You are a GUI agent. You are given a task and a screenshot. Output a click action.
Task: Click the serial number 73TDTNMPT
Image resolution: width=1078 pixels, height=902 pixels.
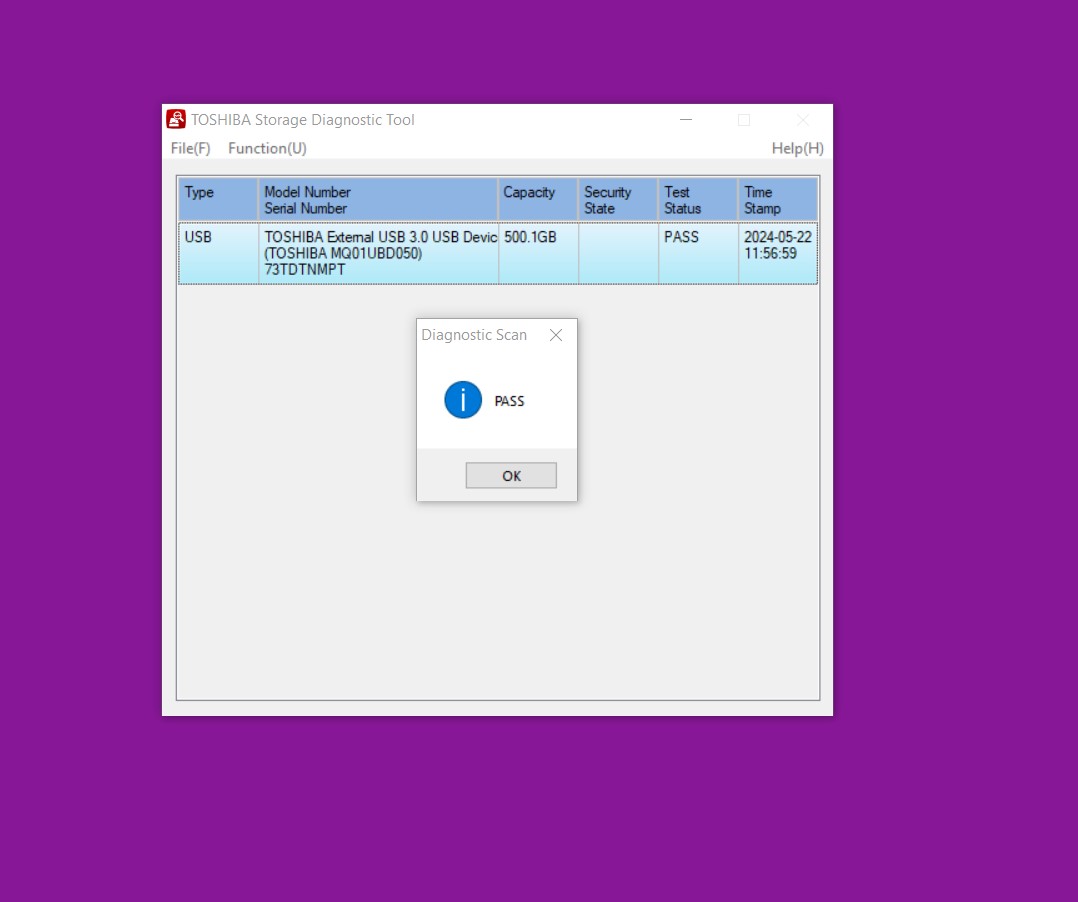[303, 269]
